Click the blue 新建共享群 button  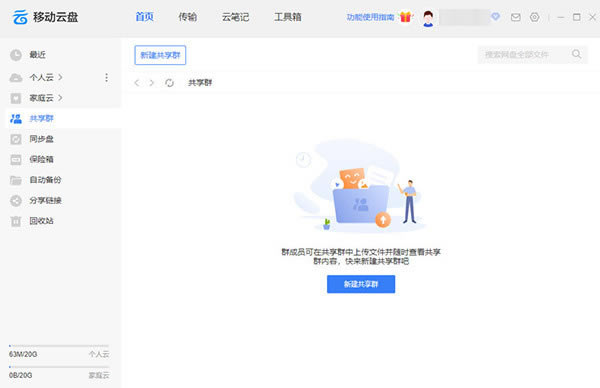(361, 284)
